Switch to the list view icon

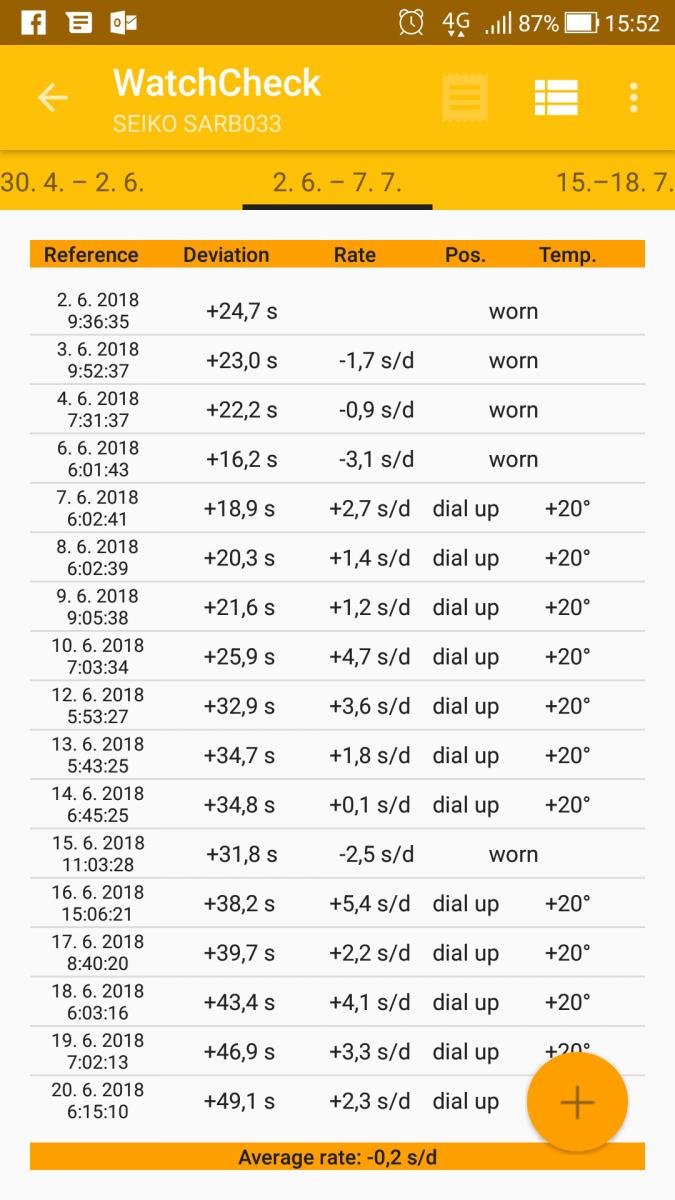coord(556,98)
